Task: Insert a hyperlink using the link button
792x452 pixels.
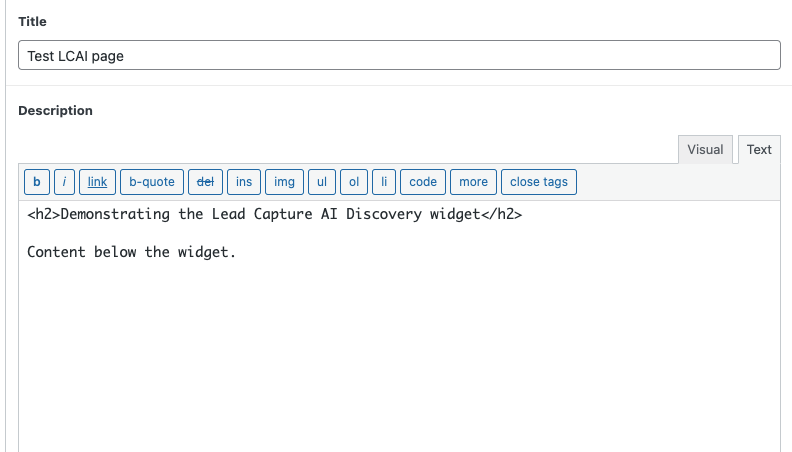Action: (97, 182)
